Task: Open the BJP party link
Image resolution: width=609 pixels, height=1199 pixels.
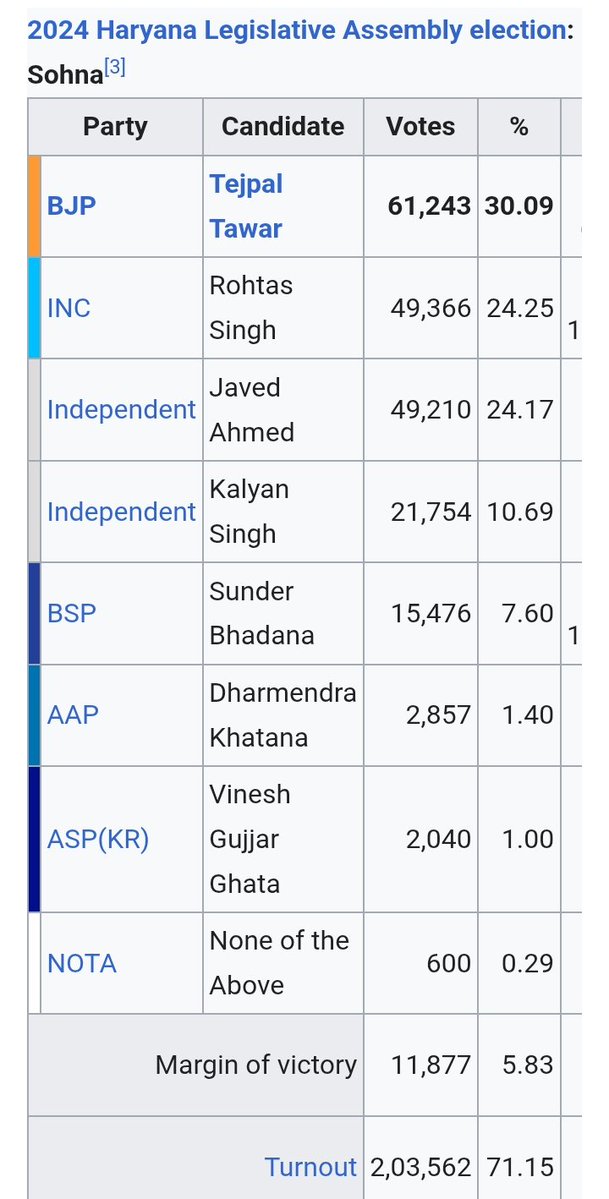Action: [72, 206]
